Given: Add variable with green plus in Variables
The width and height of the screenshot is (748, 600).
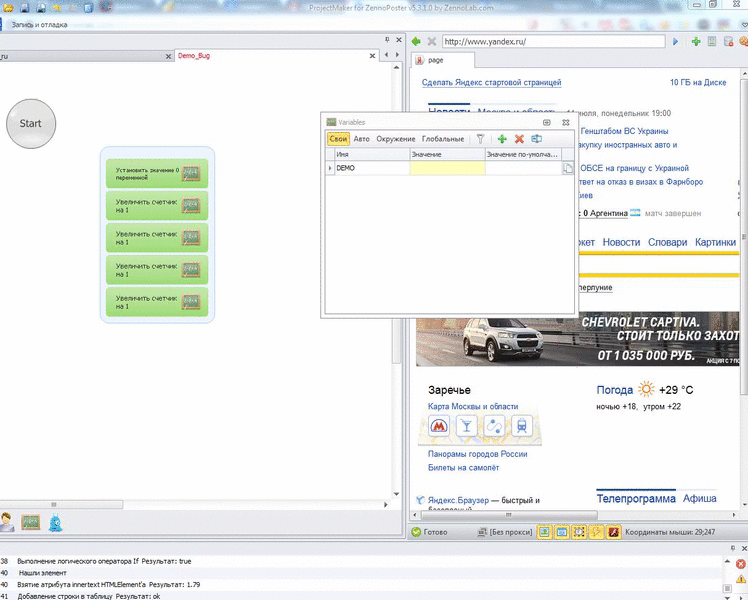Looking at the screenshot, I should click(502, 139).
